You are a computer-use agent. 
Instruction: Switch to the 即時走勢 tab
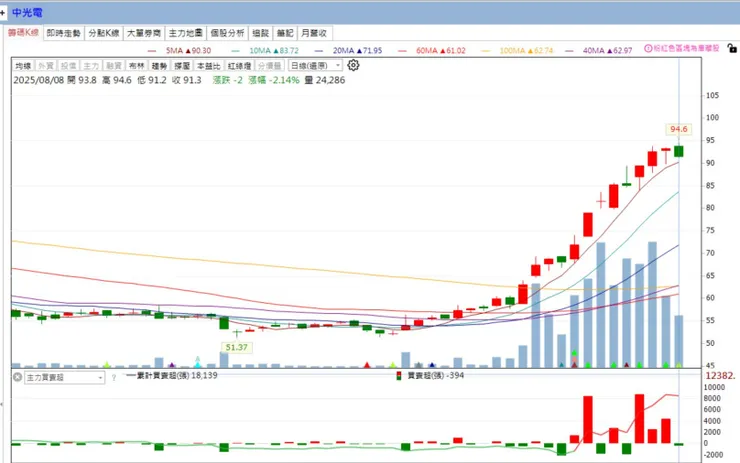coord(64,33)
